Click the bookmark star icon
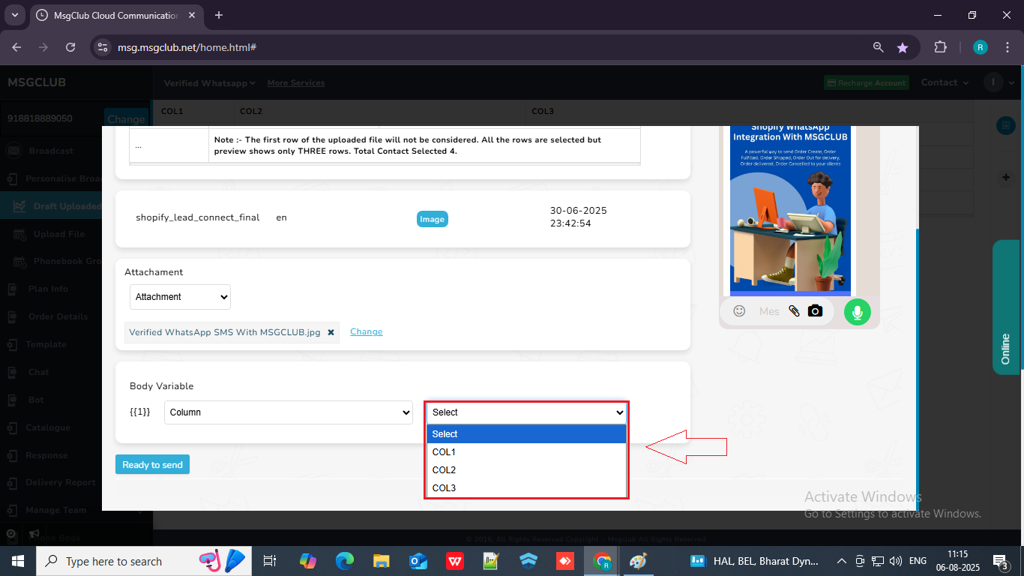This screenshot has height=576, width=1024. (x=903, y=47)
